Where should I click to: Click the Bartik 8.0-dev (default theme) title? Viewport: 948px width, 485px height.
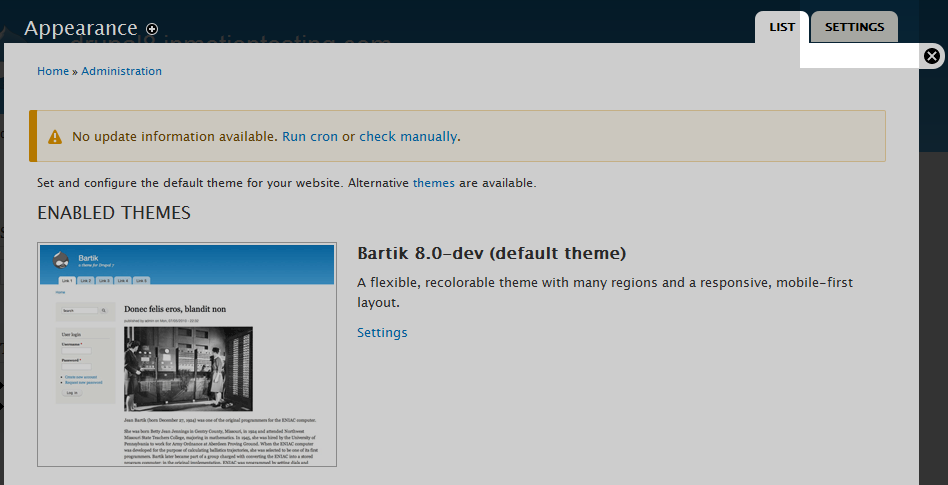tap(492, 253)
